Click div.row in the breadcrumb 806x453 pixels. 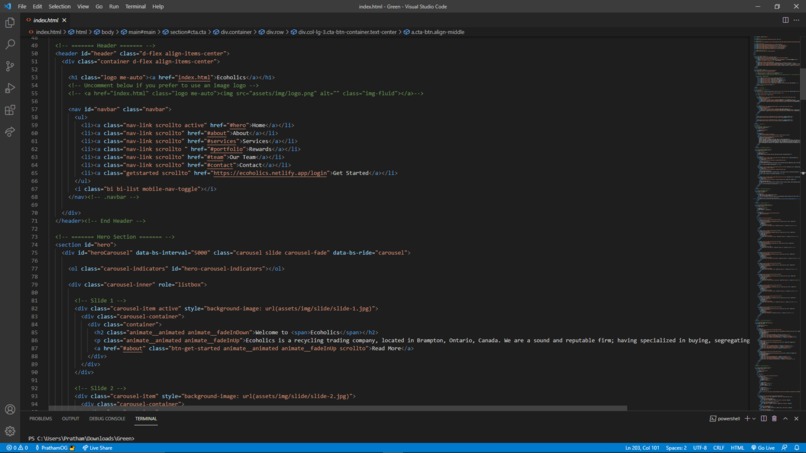pyautogui.click(x=274, y=32)
